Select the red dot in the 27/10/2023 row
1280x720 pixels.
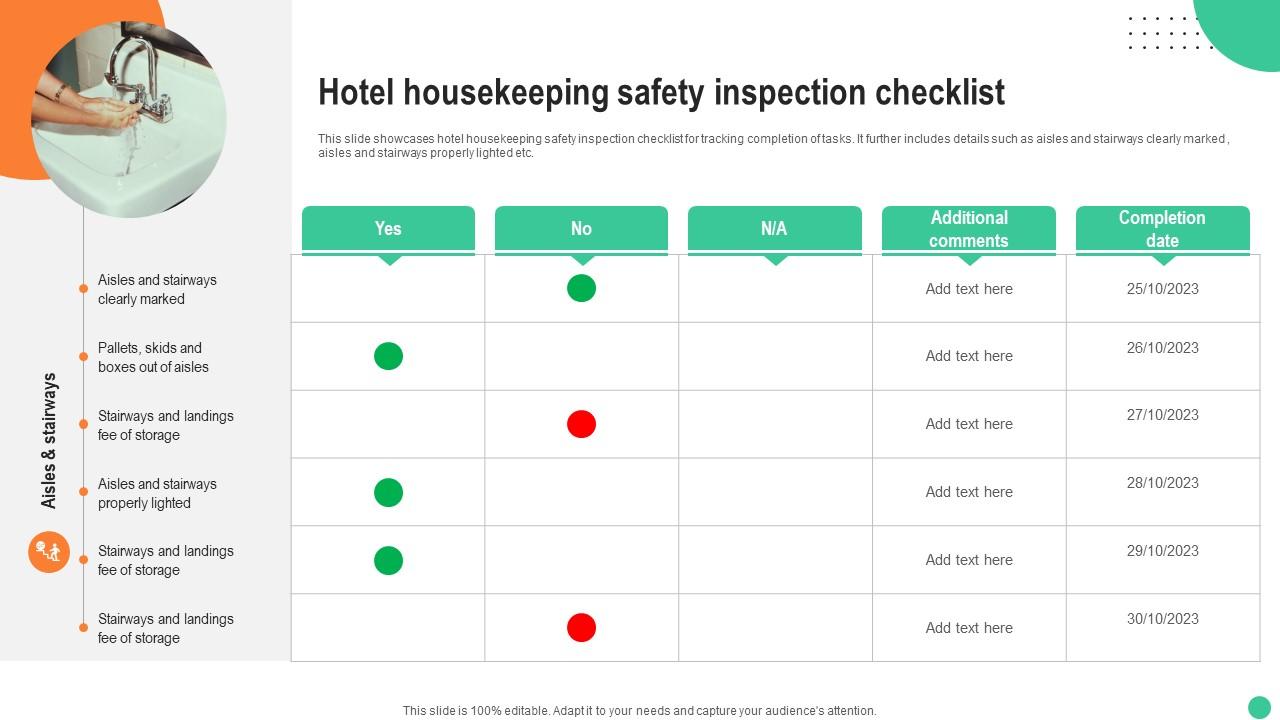581,424
